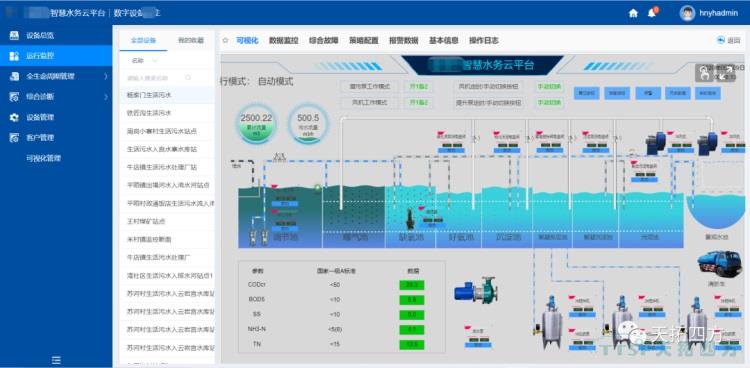Screen dimensions: 750x368
Task: Open the hnyhadmin user avatar
Action: pos(687,13)
